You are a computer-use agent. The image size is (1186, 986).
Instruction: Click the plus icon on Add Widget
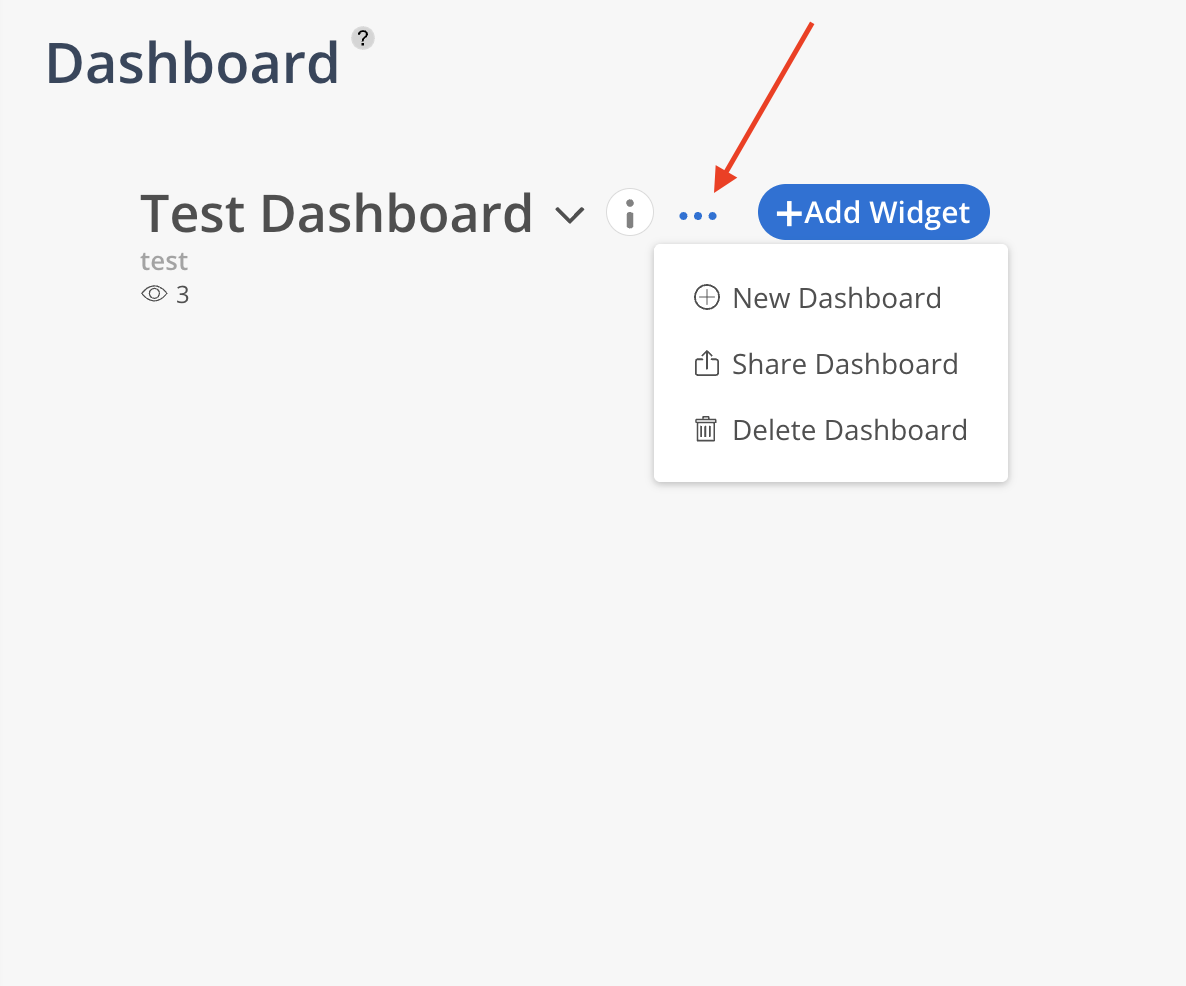789,213
